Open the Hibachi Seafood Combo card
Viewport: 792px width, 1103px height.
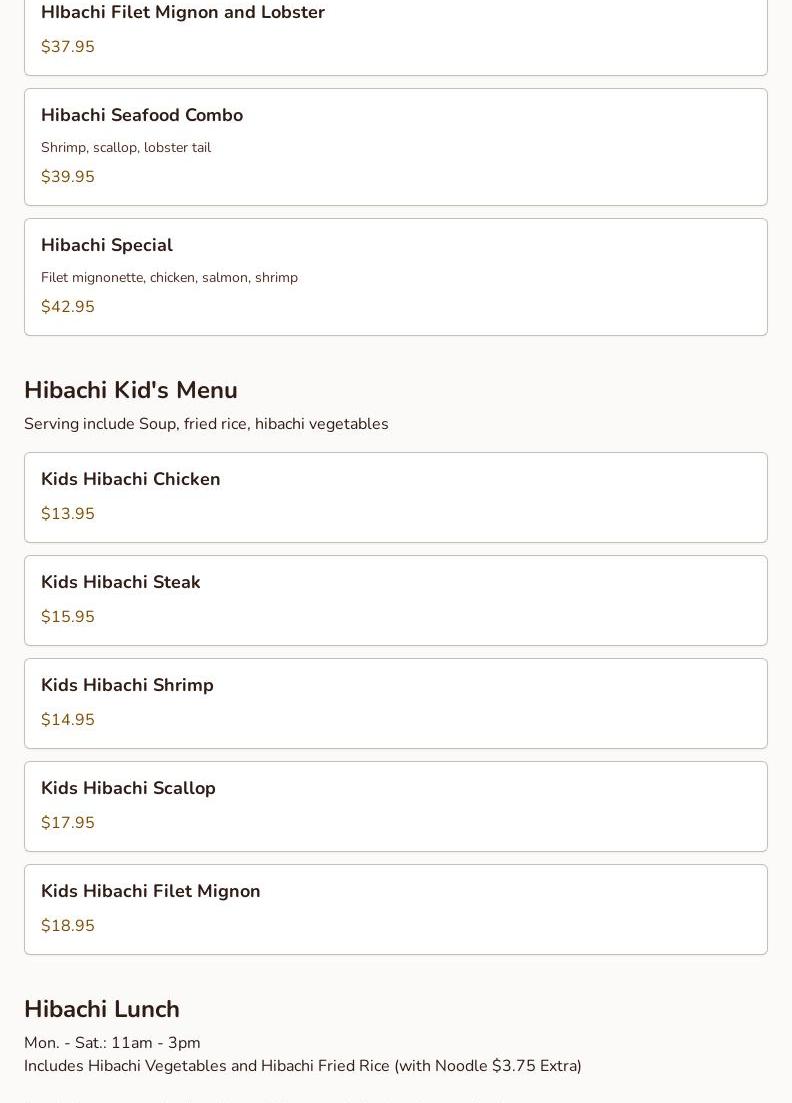(x=142, y=116)
